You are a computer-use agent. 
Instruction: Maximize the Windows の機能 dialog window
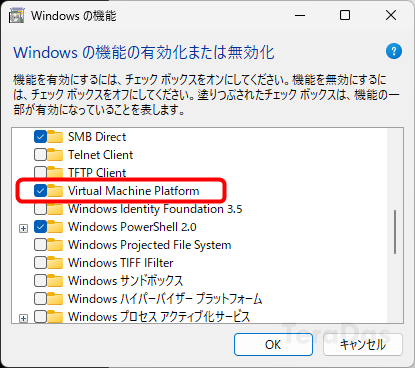click(345, 15)
